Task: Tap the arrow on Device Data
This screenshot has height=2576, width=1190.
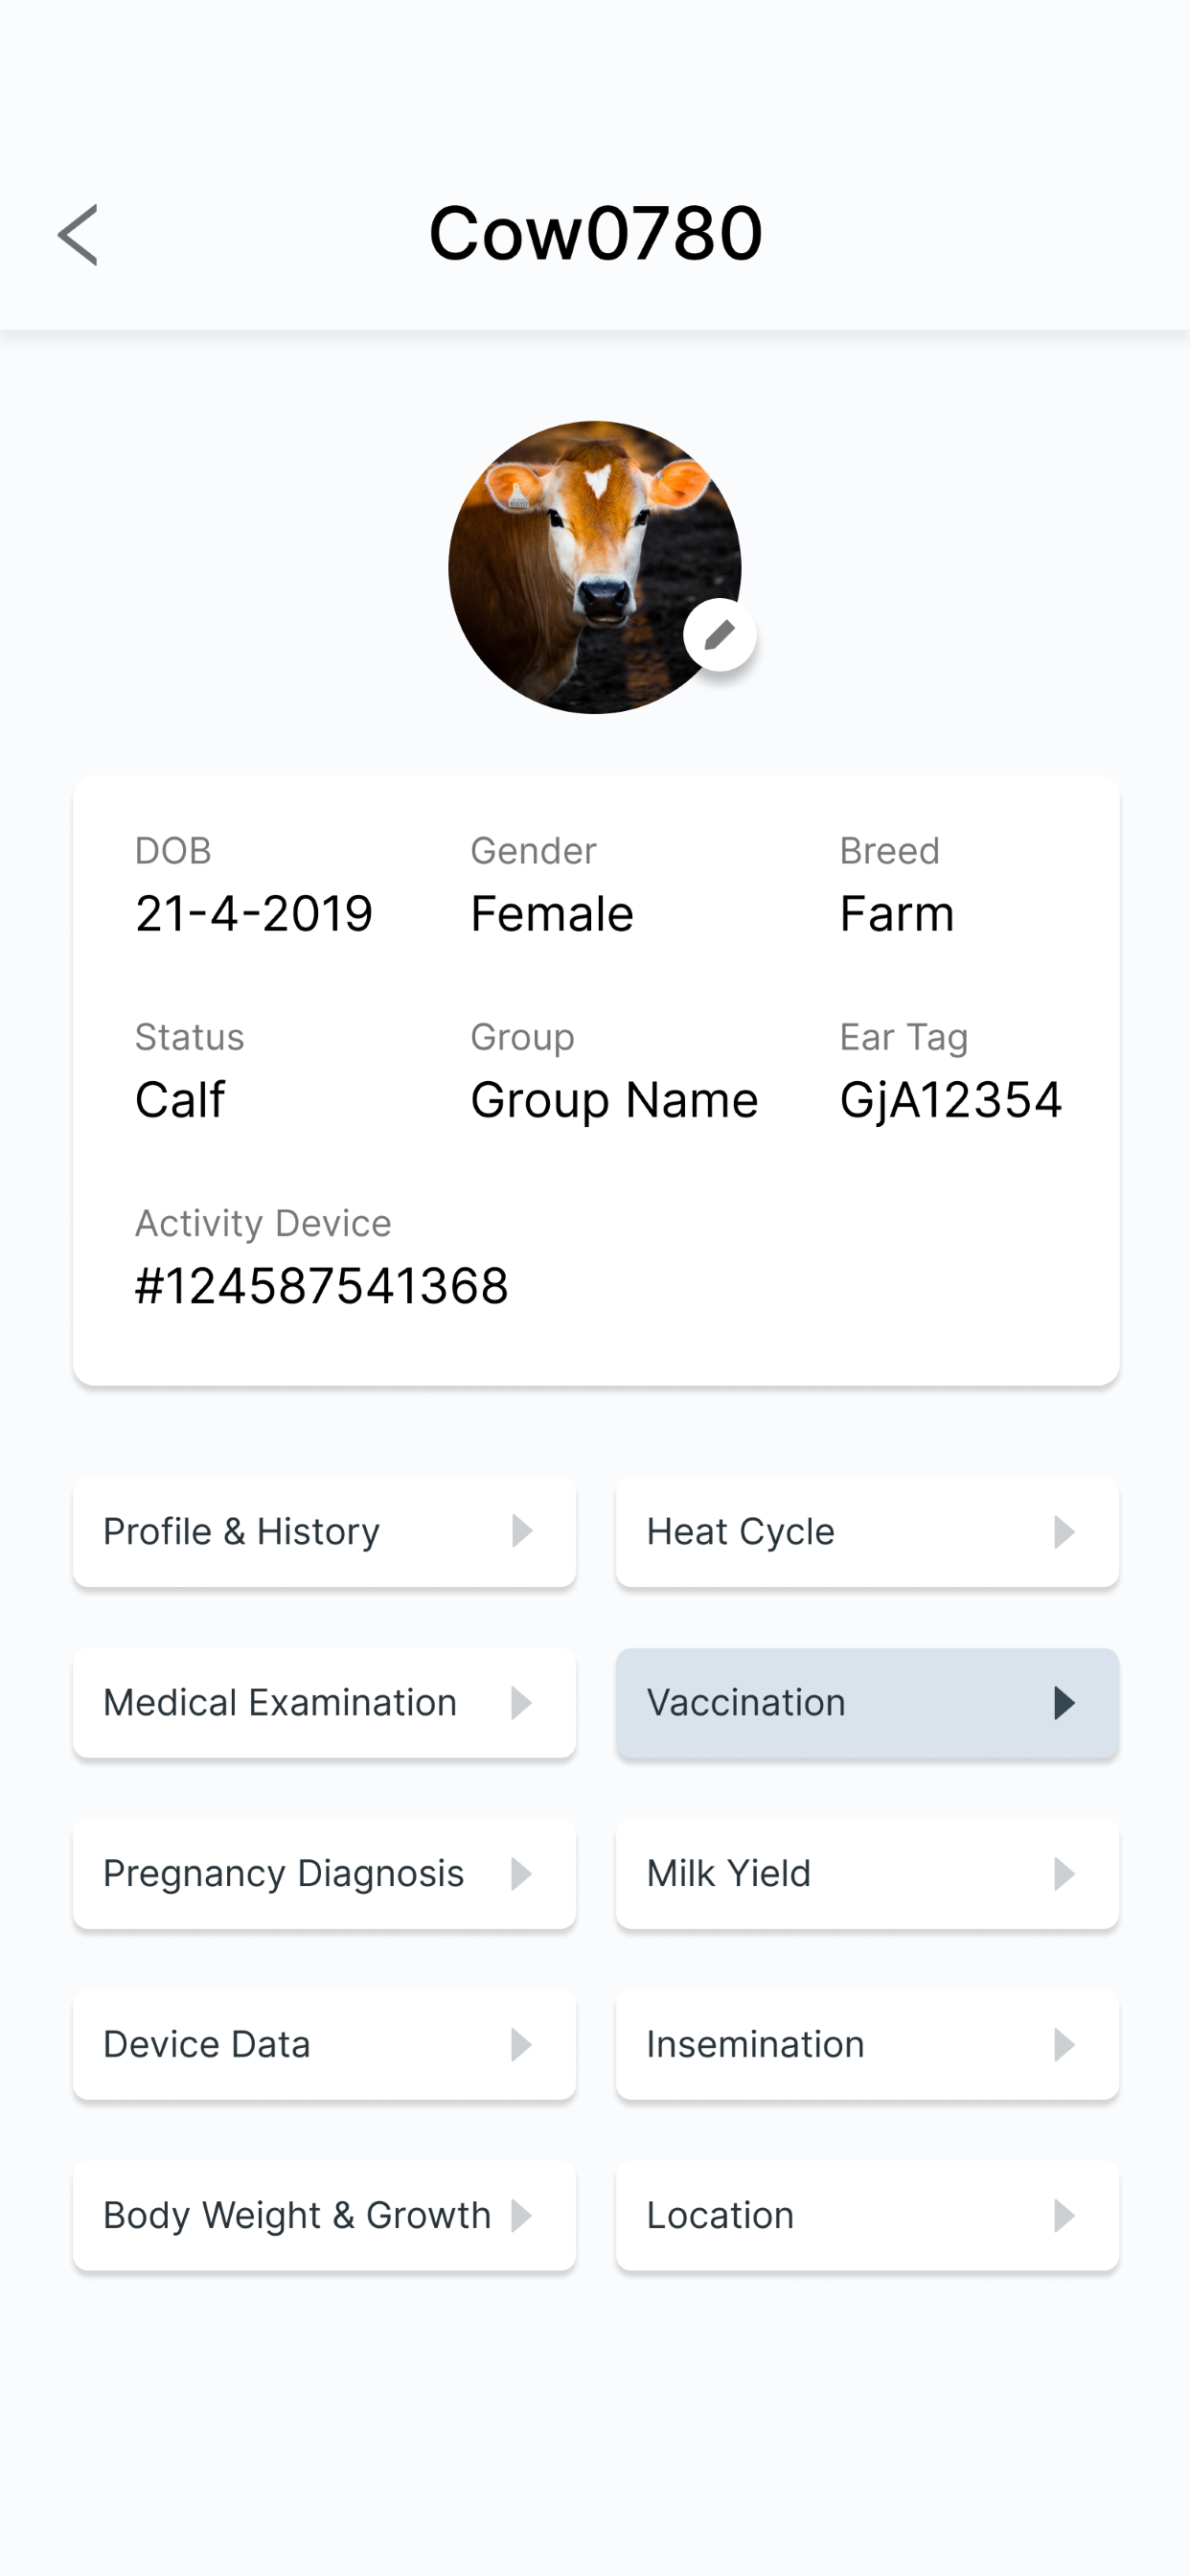Action: coord(521,2044)
